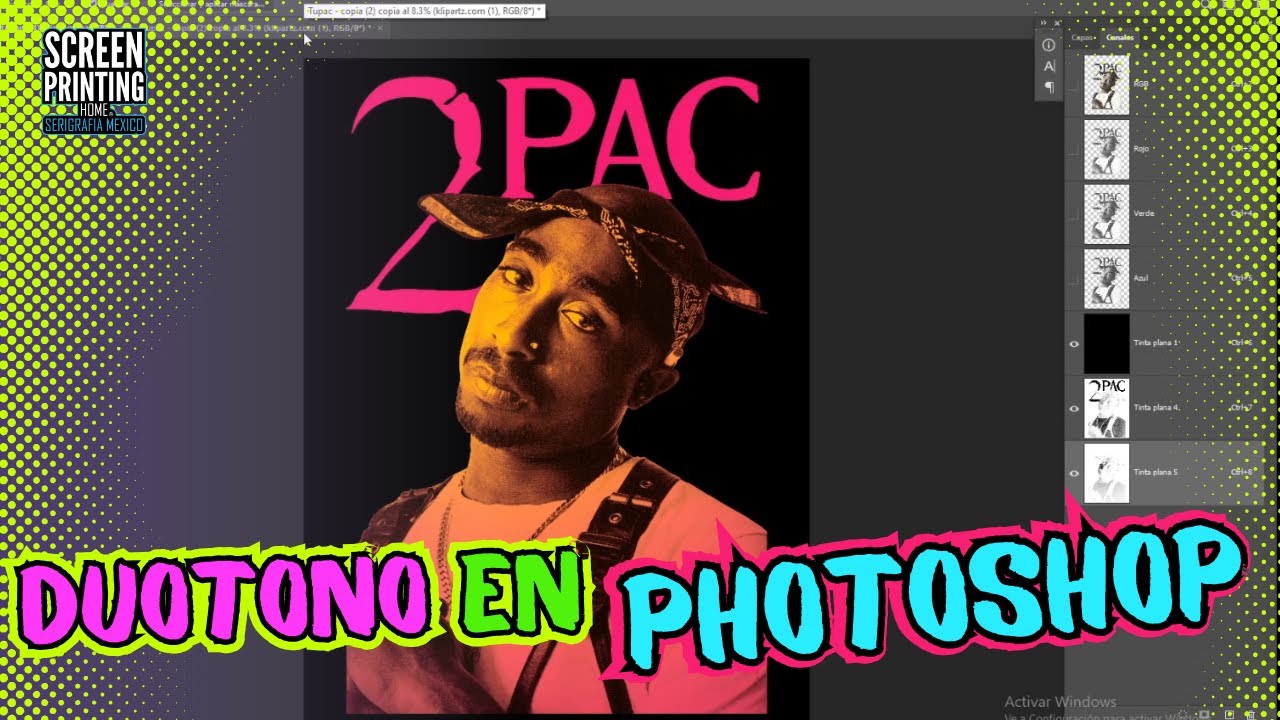This screenshot has height=720, width=1280.
Task: Select the Verde channel thumbnail
Action: tap(1106, 214)
